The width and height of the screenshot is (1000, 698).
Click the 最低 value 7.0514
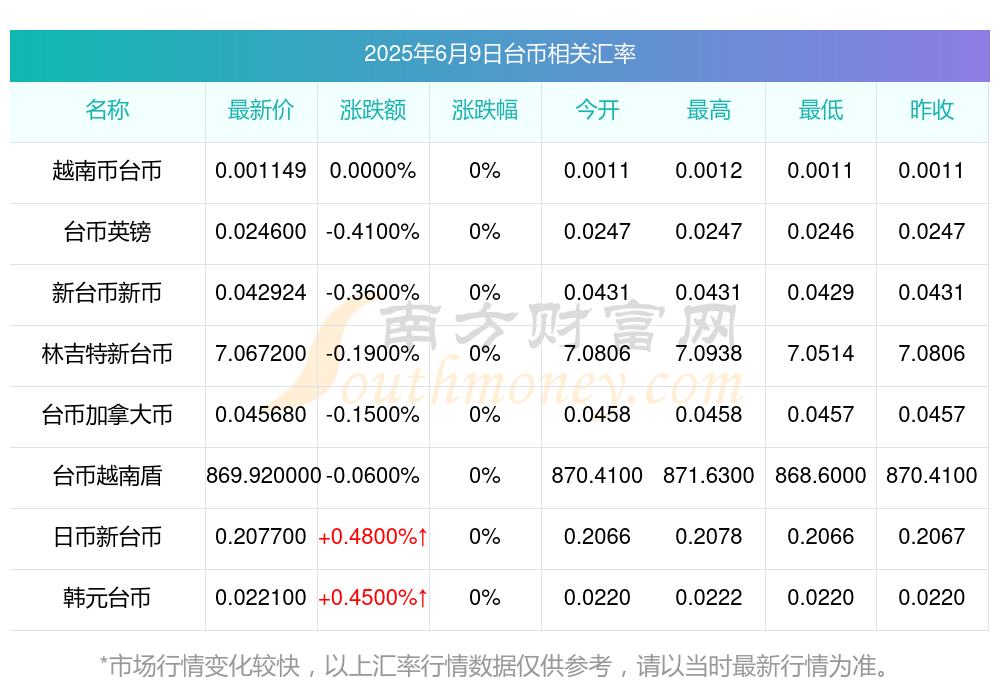(x=821, y=353)
